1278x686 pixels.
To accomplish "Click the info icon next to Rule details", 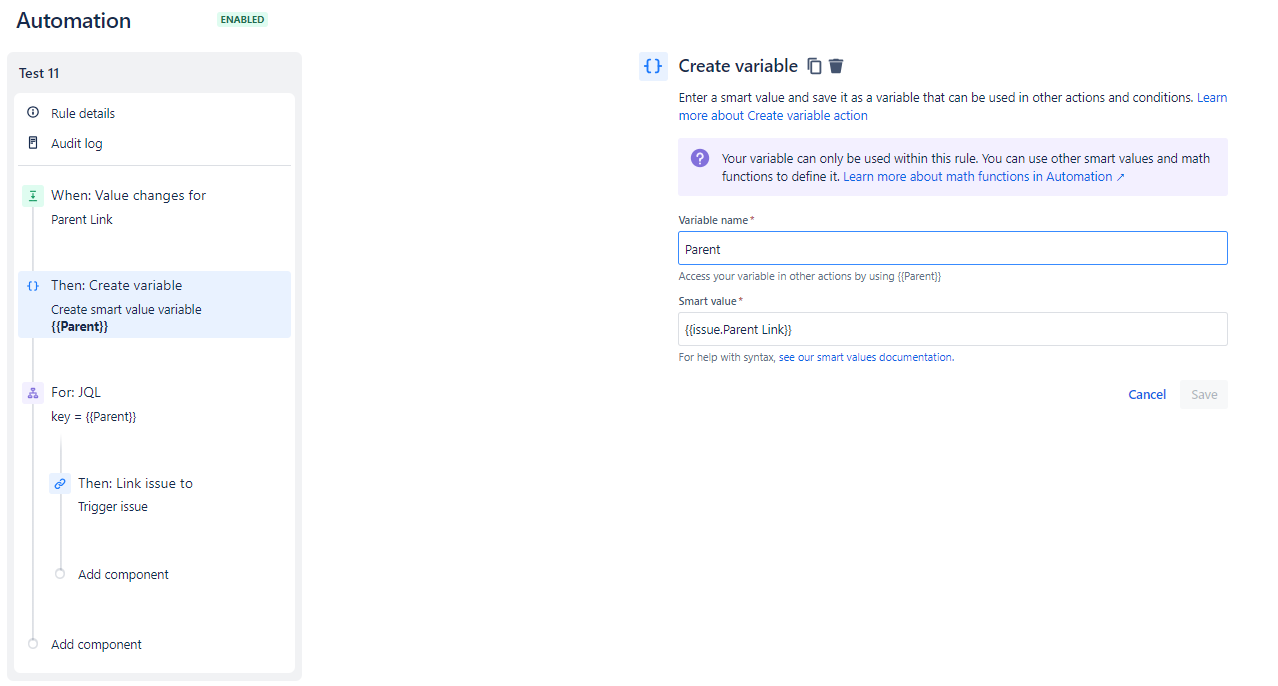I will point(34,113).
